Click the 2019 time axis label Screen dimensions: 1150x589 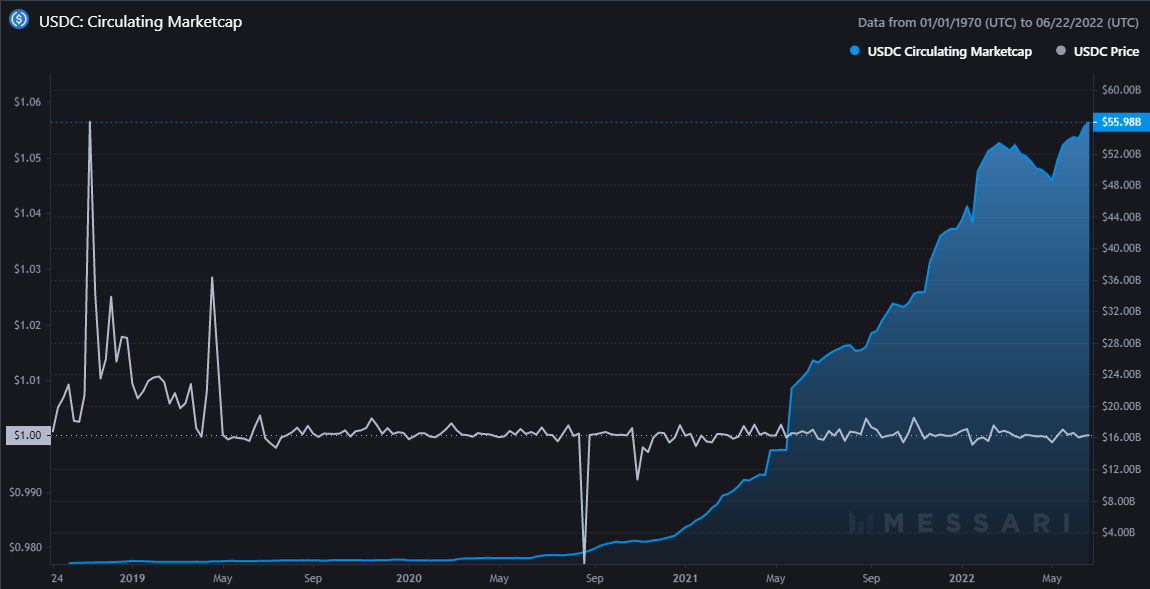133,577
